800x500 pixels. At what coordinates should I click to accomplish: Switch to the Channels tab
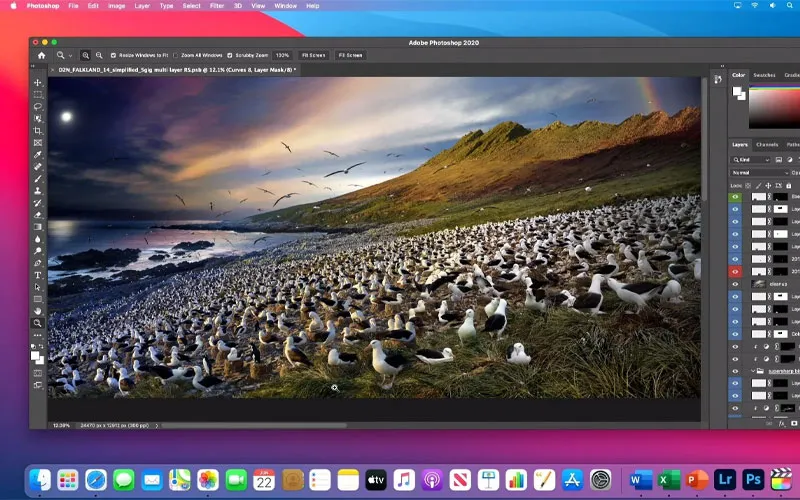[767, 144]
